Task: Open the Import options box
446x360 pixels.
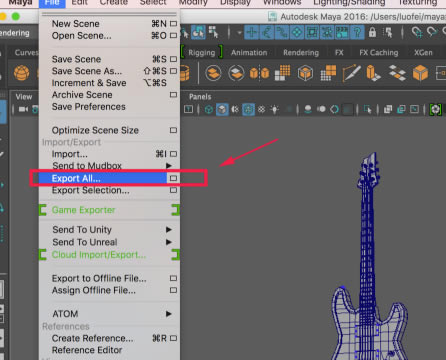Action: point(173,154)
